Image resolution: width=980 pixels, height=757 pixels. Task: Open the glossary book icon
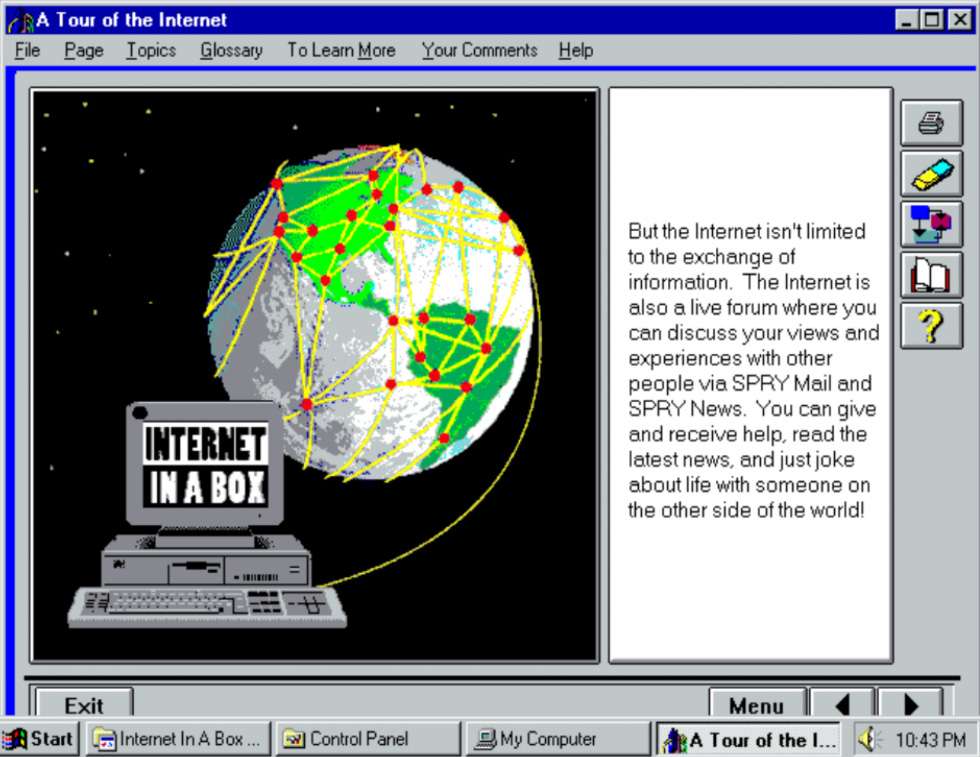pyautogui.click(x=931, y=275)
